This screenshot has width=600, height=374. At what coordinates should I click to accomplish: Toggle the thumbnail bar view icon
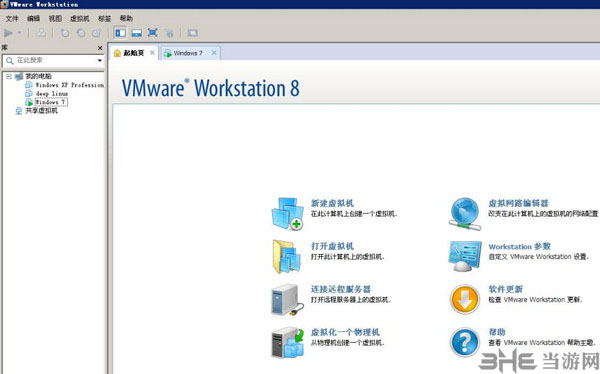[137, 33]
